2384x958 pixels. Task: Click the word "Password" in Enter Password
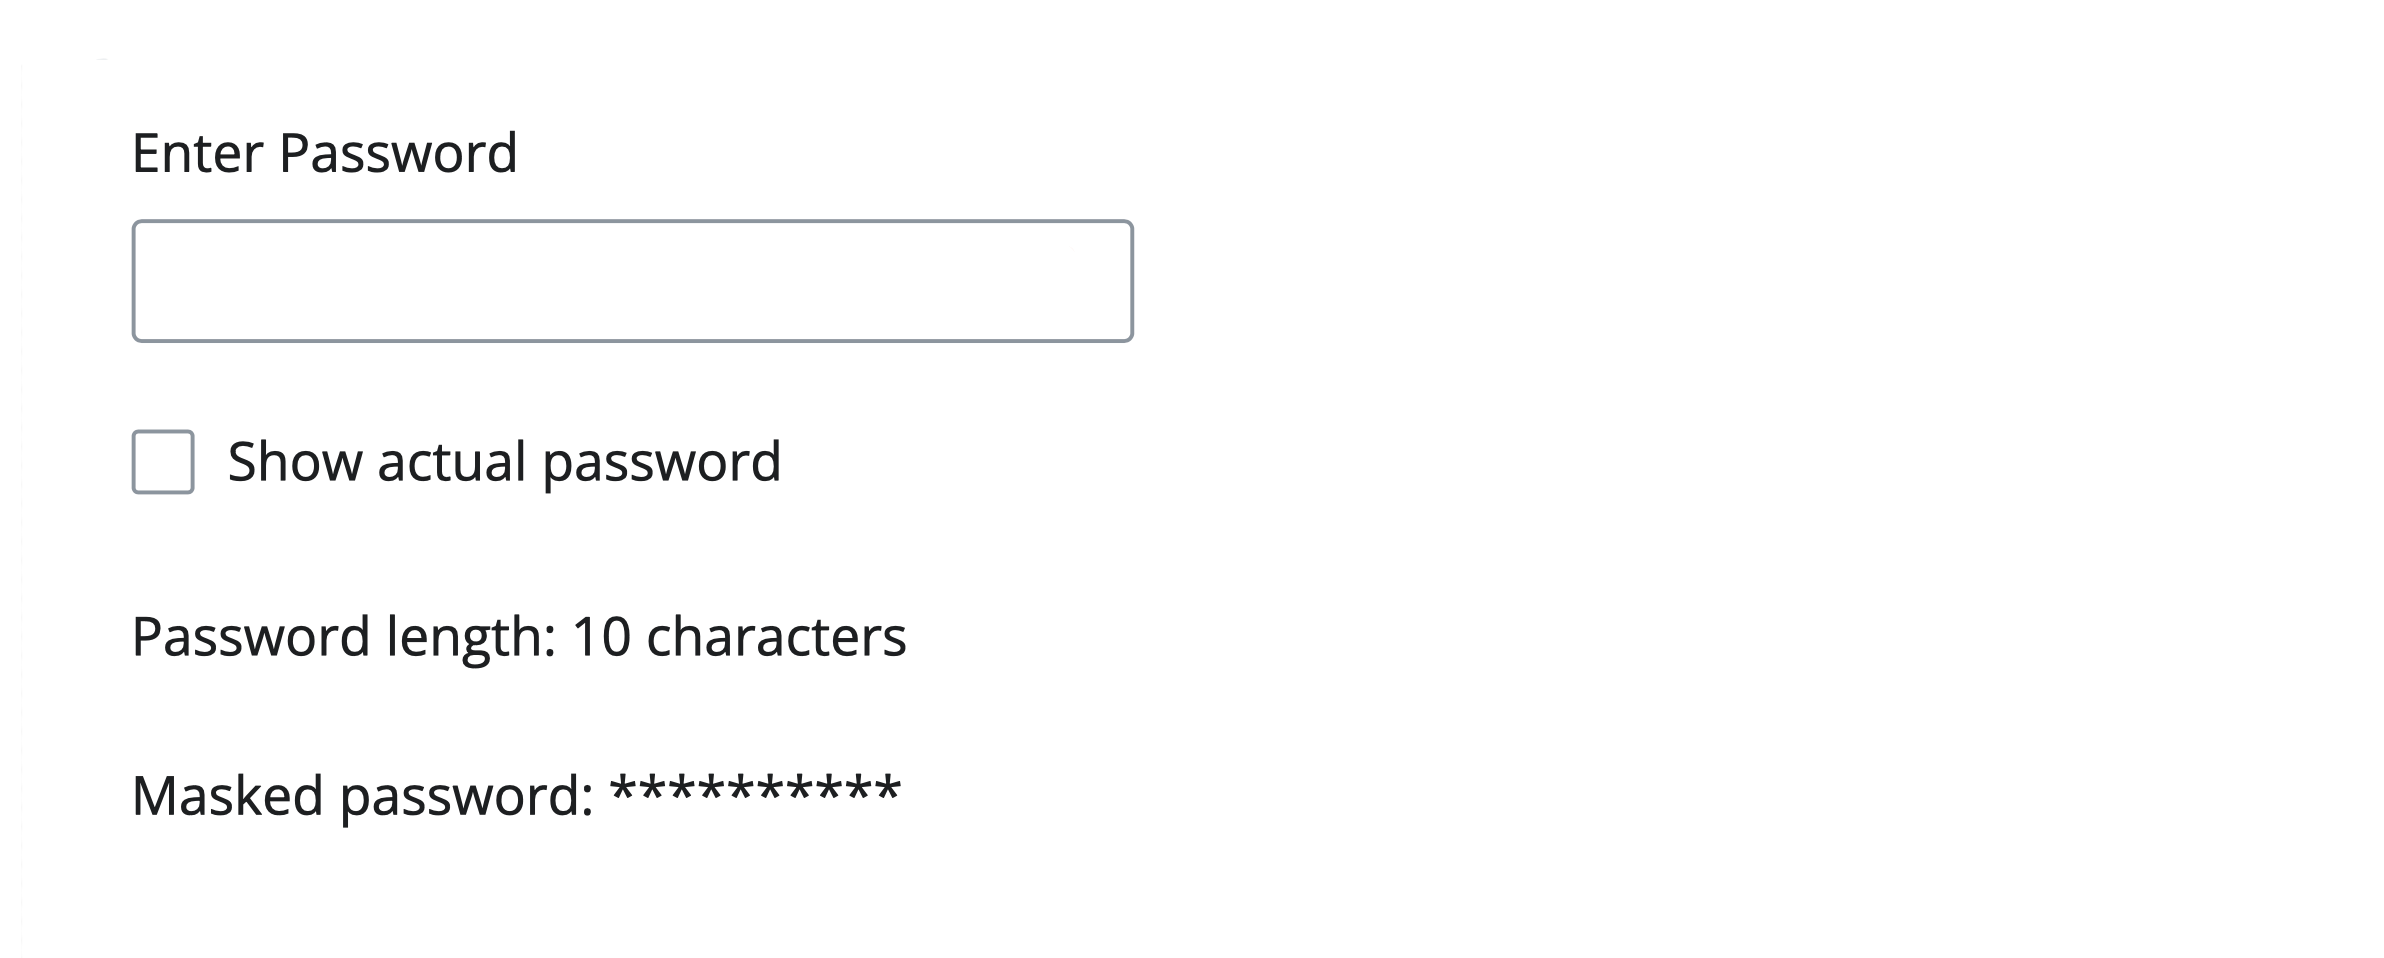397,153
